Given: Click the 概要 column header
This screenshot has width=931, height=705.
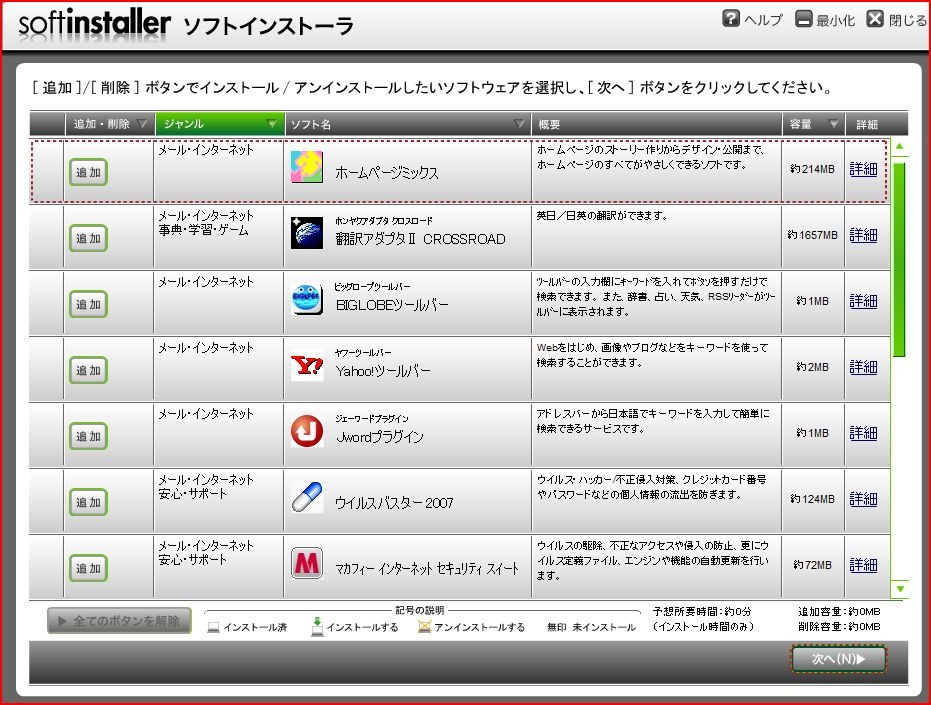Looking at the screenshot, I should (657, 124).
